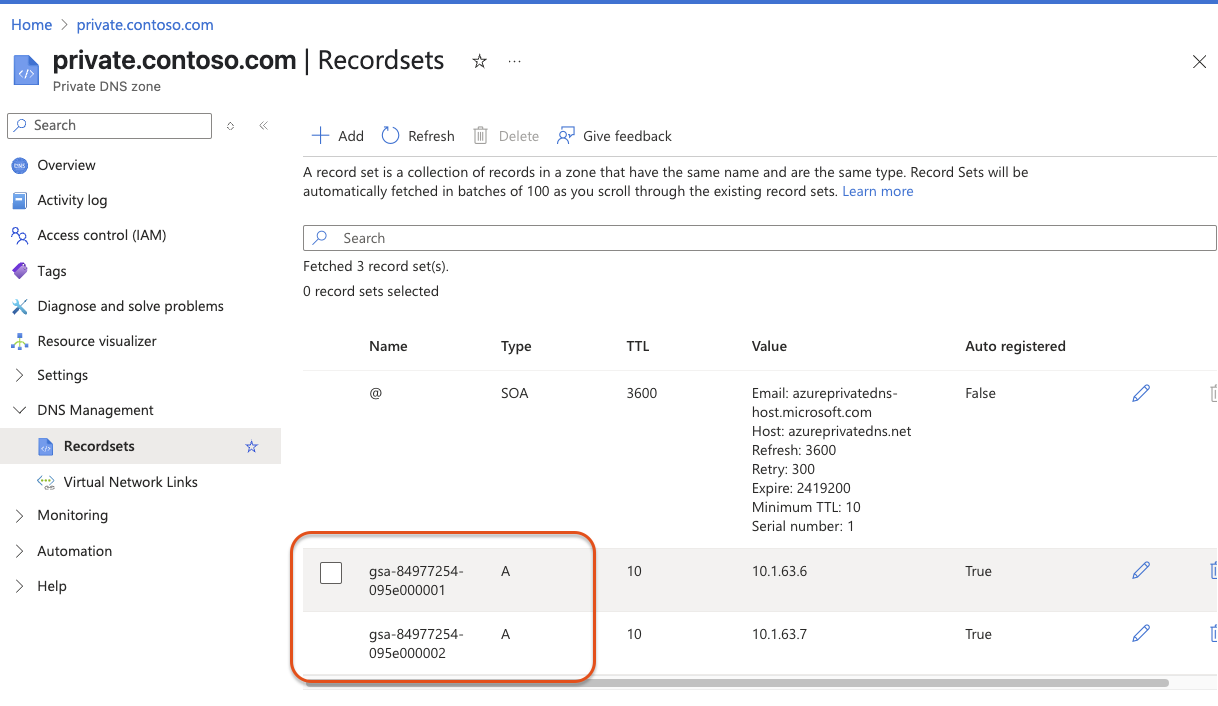This screenshot has width=1218, height=706.
Task: Click the False auto registered cell
Action: (x=980, y=393)
